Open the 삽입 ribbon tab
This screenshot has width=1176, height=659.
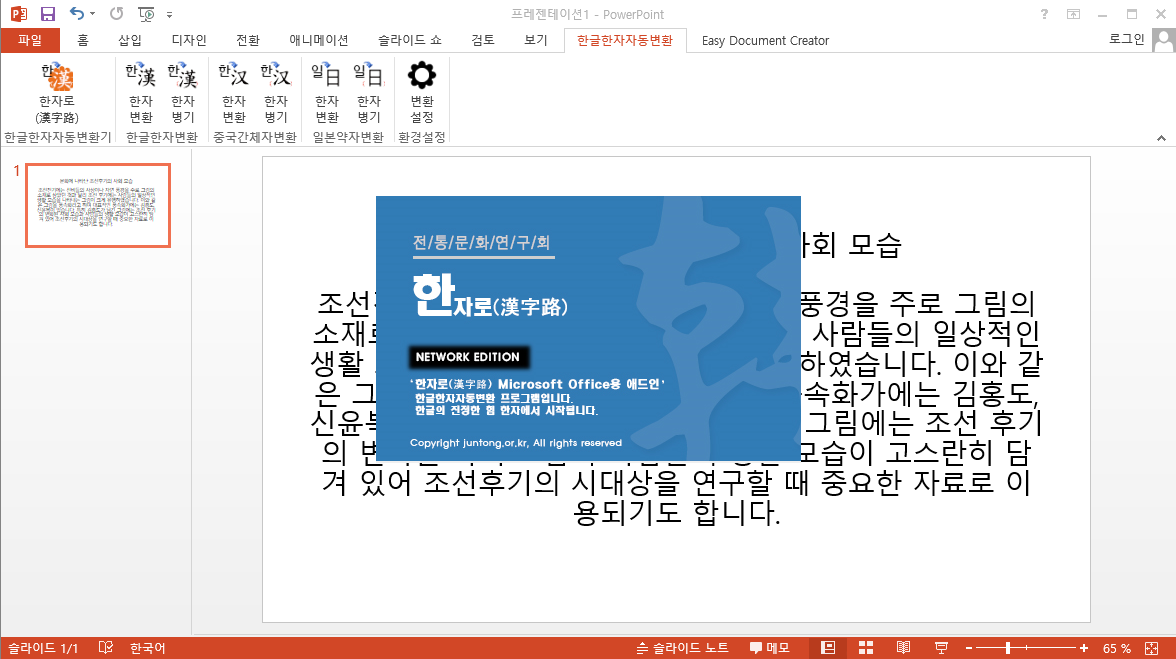pyautogui.click(x=130, y=41)
